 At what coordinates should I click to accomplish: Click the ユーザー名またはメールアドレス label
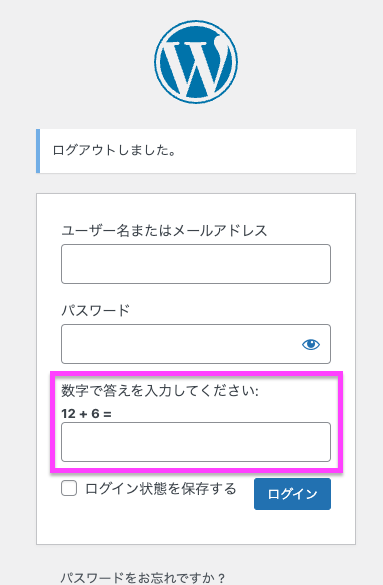coord(164,231)
